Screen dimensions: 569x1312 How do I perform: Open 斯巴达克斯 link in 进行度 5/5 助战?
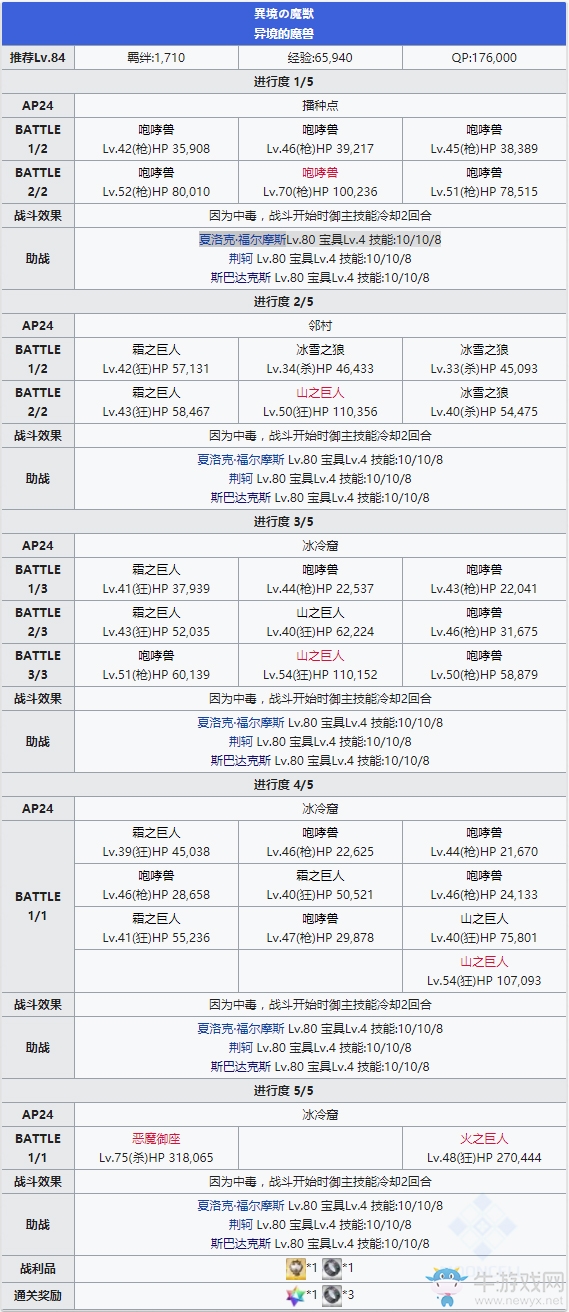point(241,1243)
